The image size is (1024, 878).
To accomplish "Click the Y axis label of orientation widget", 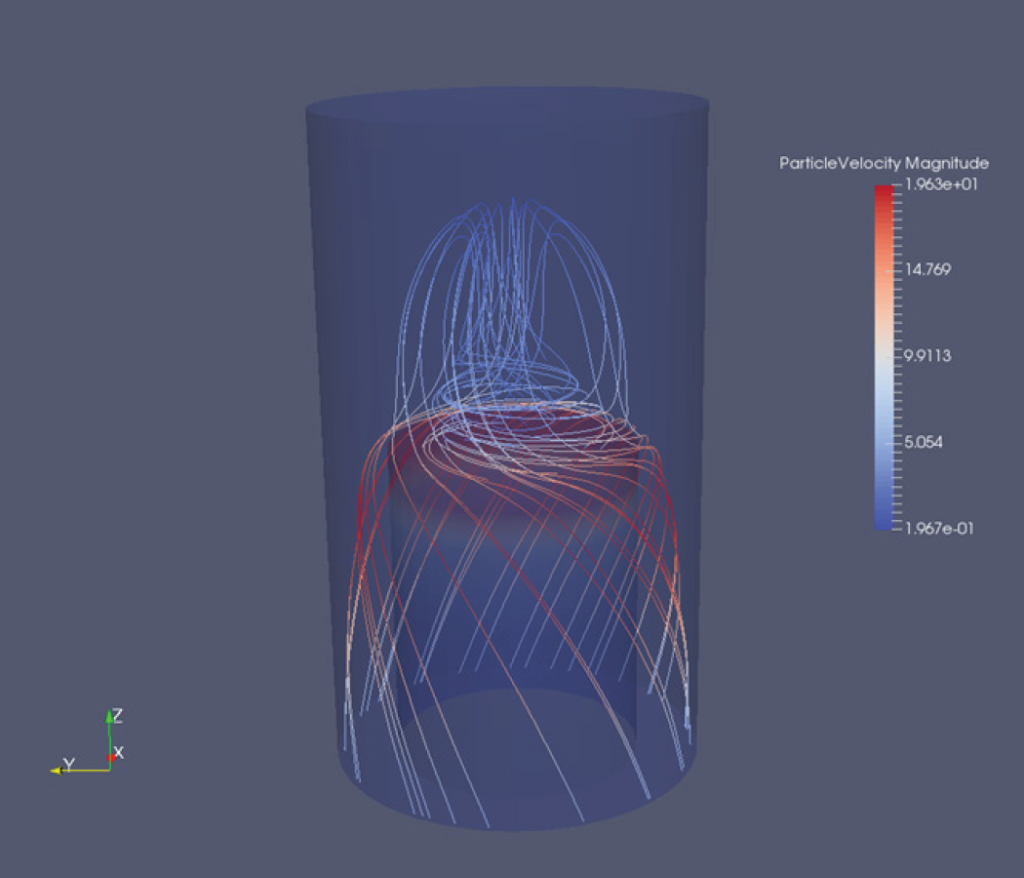I will [x=69, y=764].
